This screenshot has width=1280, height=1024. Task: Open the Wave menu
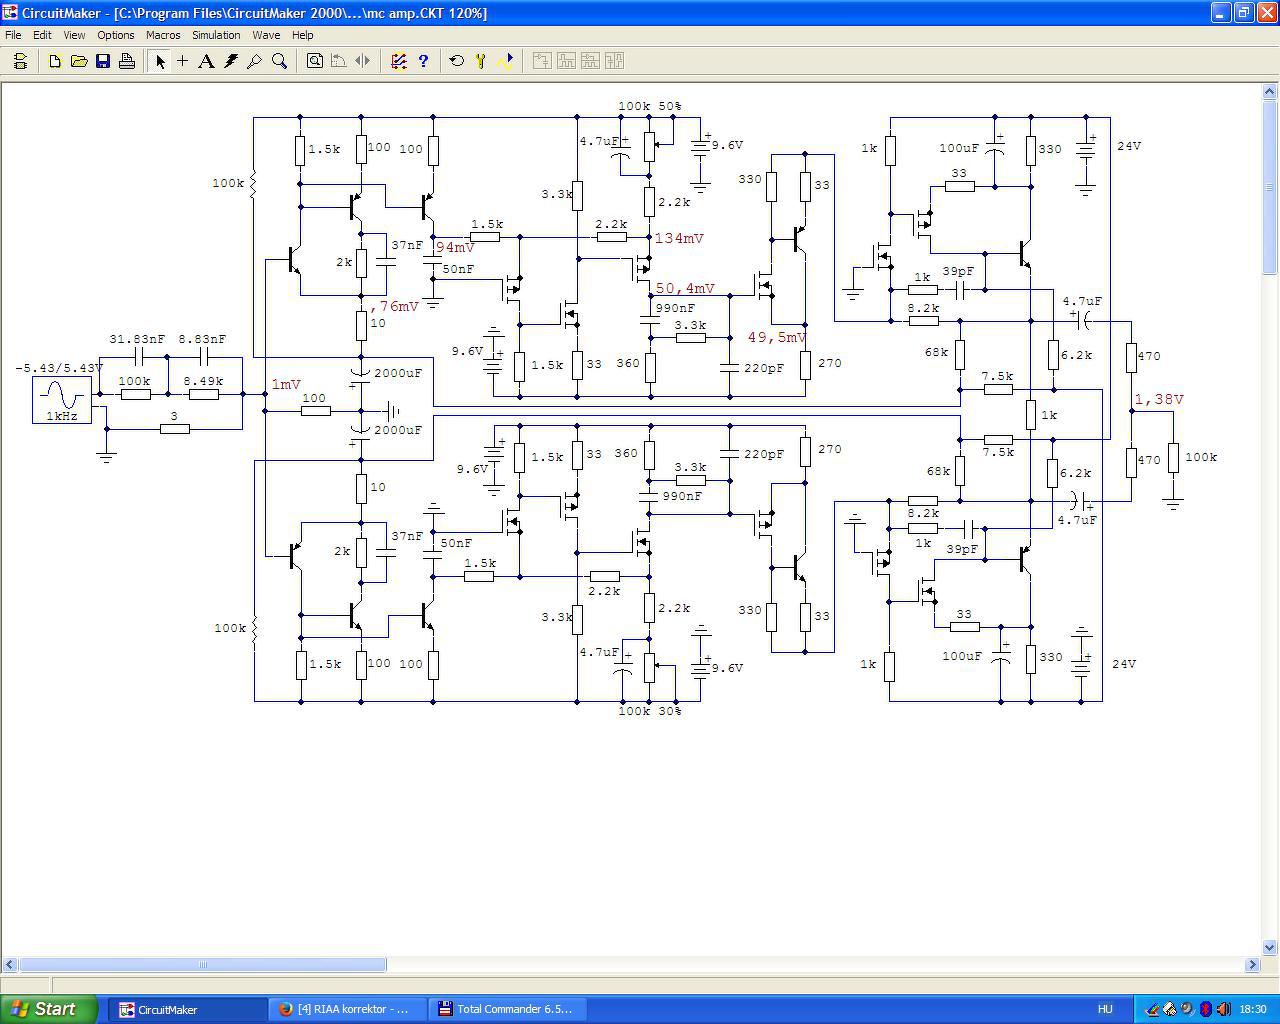click(x=266, y=35)
